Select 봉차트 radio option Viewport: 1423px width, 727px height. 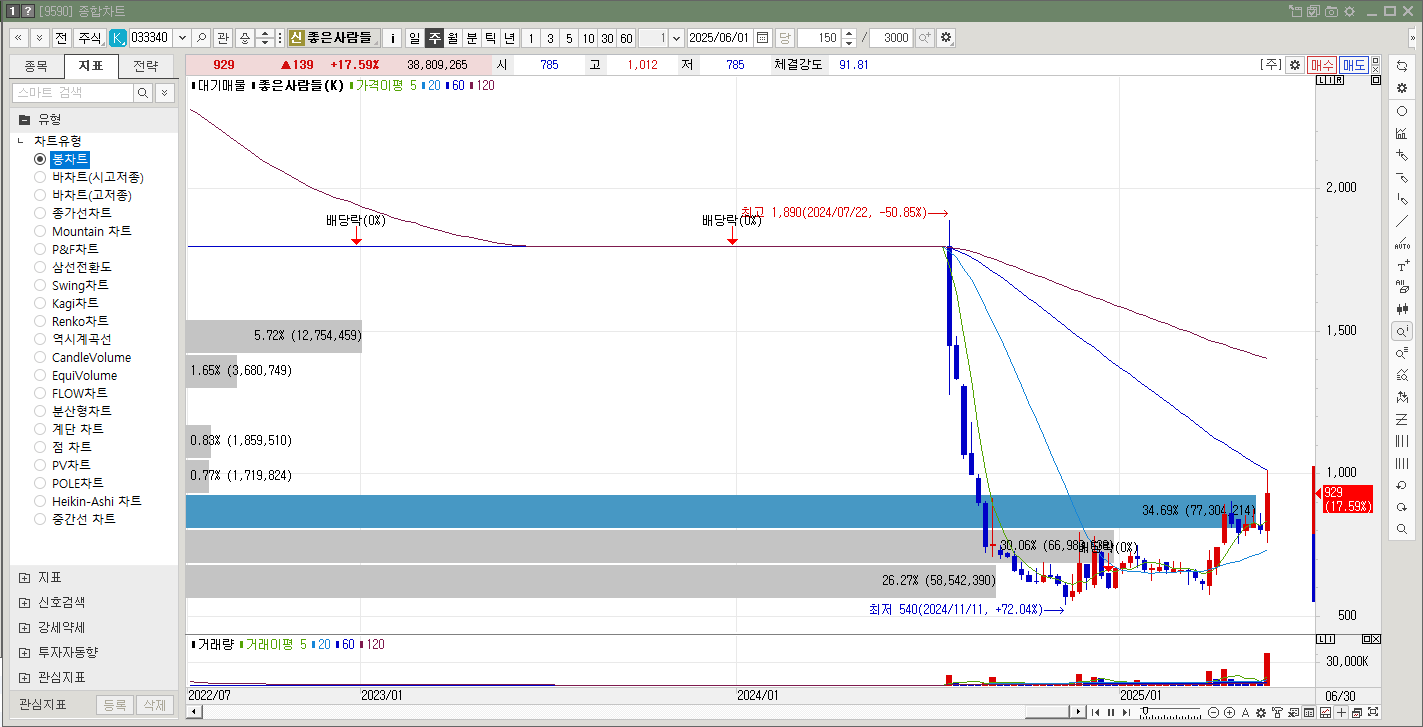click(x=41, y=159)
